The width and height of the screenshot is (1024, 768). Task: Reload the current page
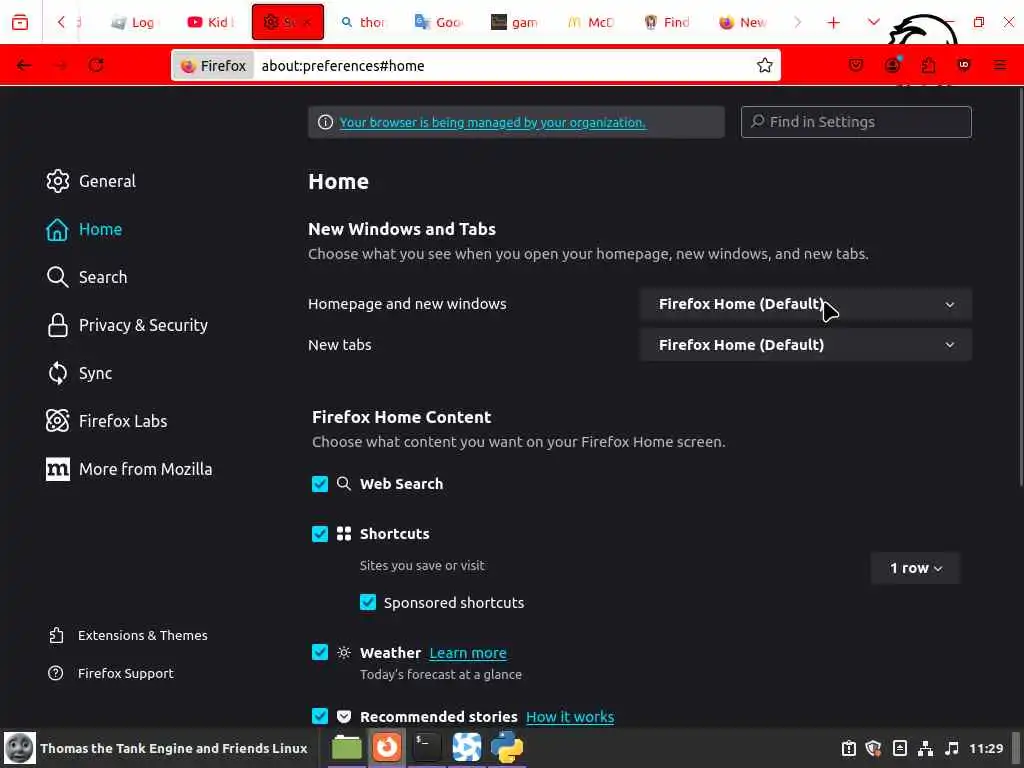pos(96,65)
